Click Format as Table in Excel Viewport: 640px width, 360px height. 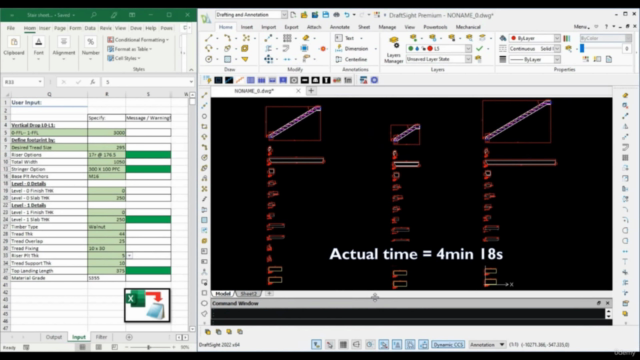129,49
